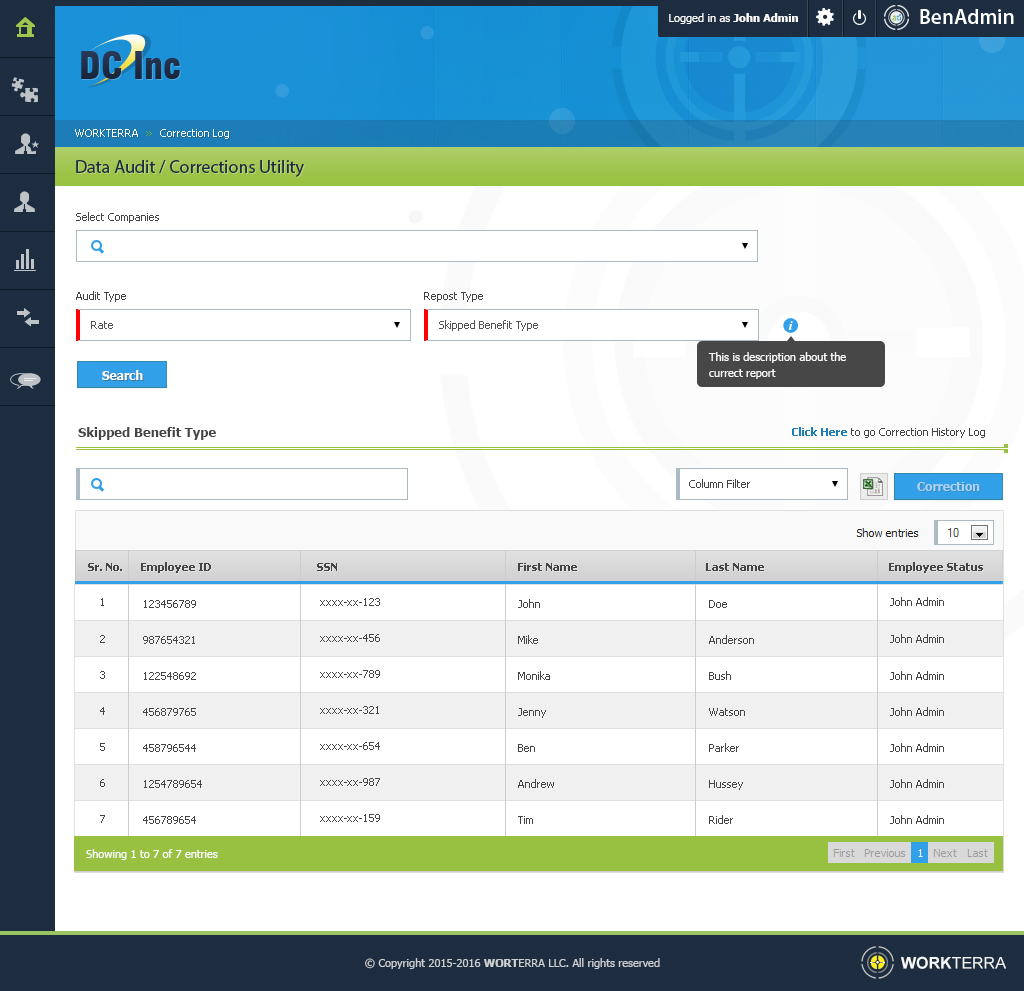The width and height of the screenshot is (1024, 991).
Task: Open the transfer arrows sidebar icon
Action: click(27, 317)
